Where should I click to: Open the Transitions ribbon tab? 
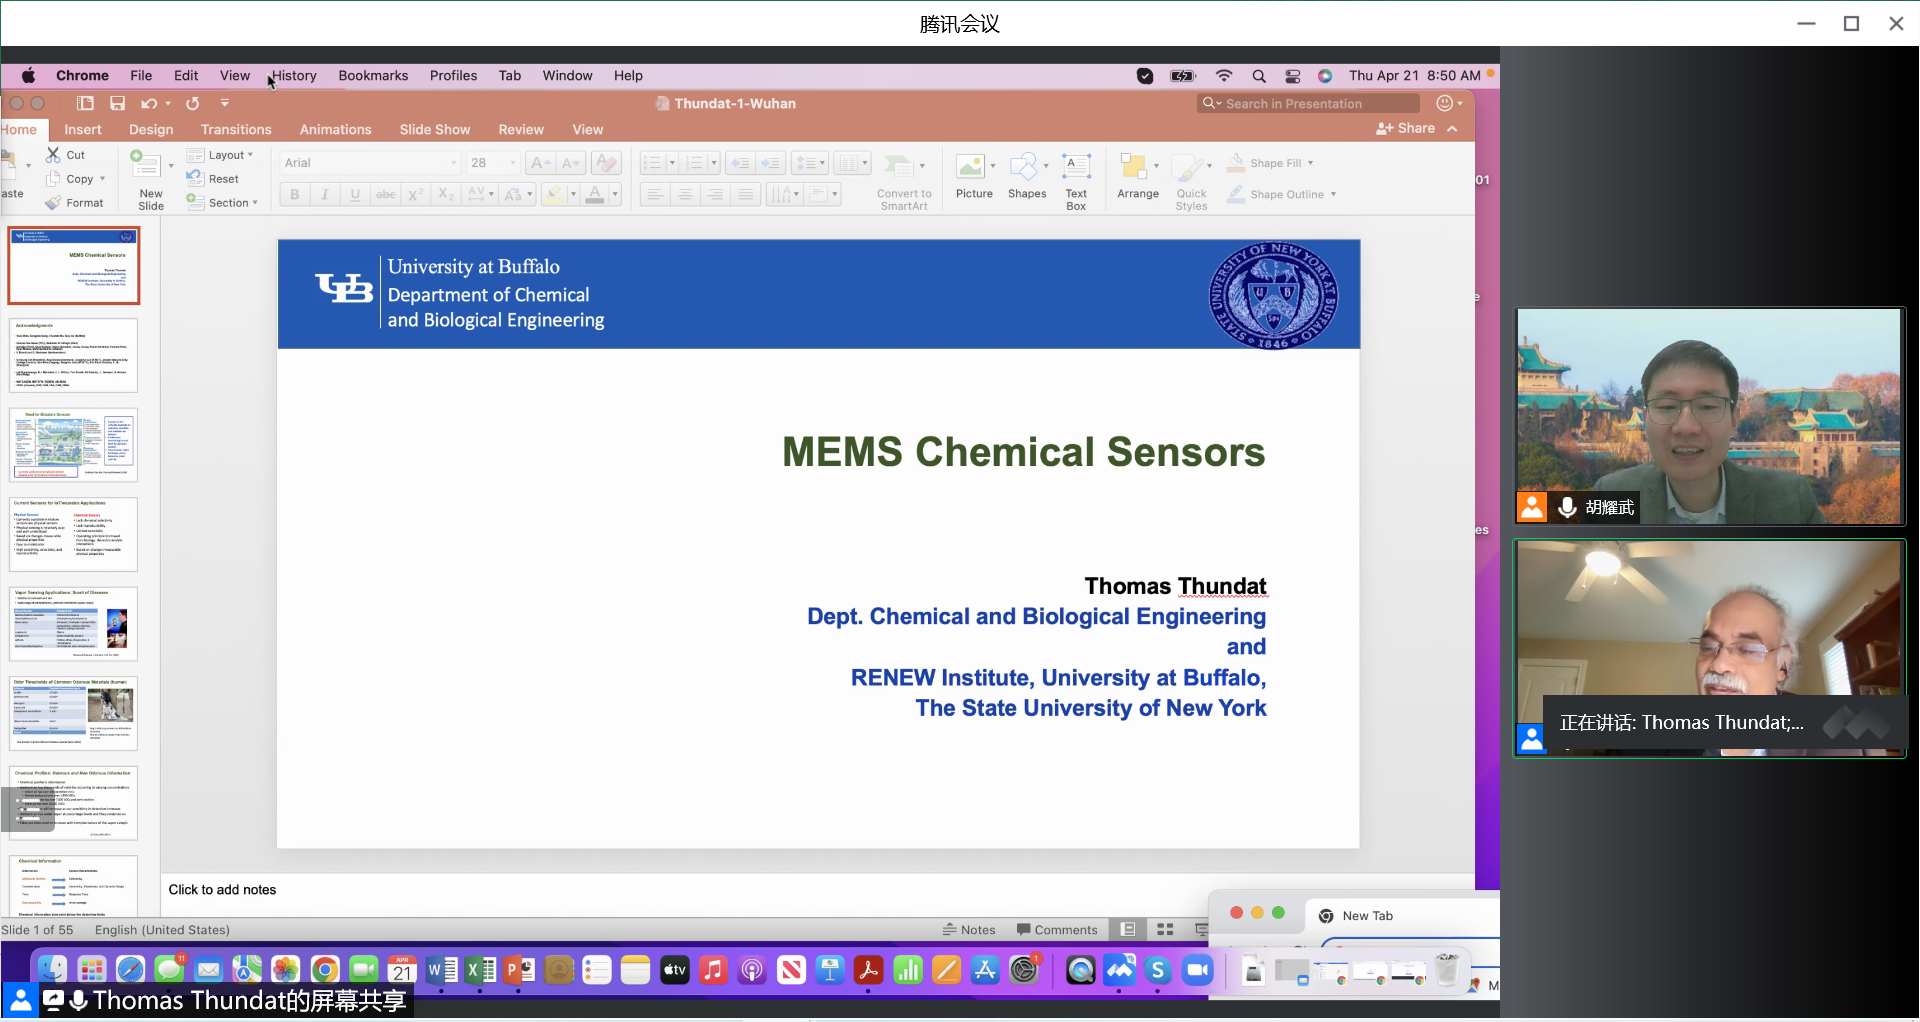(x=235, y=130)
